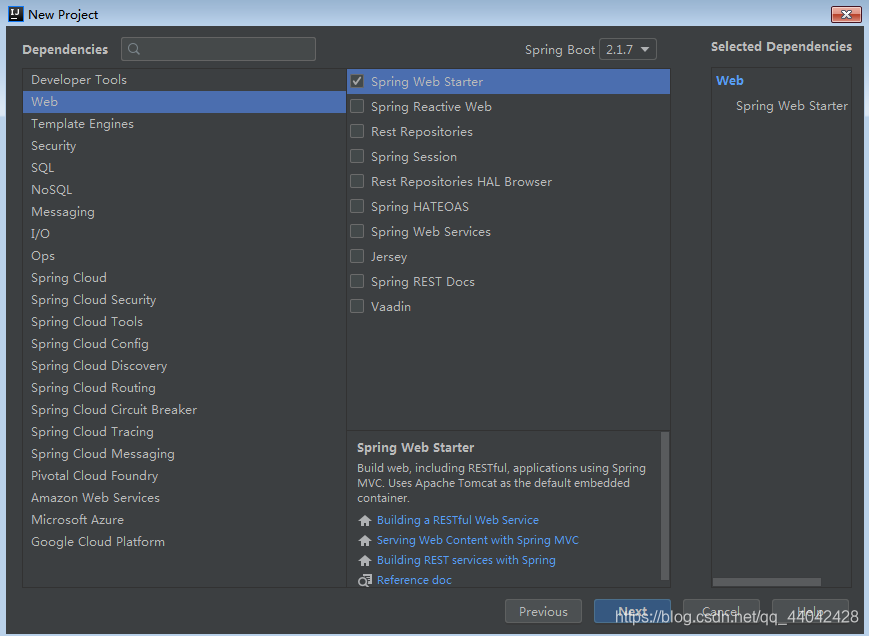Click the home icon beside Building REST services

(x=365, y=560)
